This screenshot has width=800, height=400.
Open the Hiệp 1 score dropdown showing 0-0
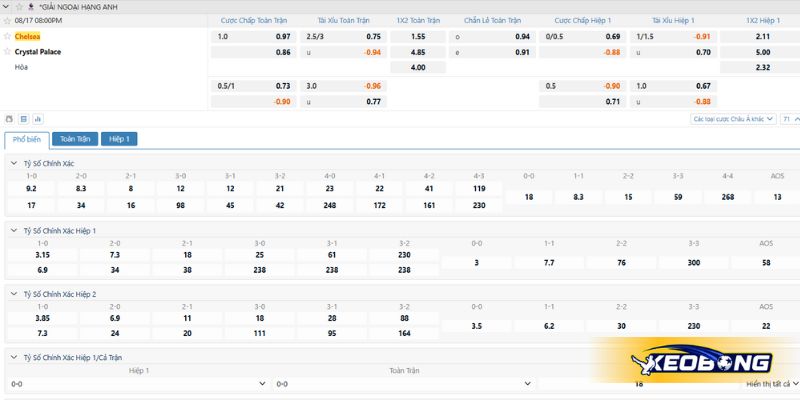click(x=138, y=384)
